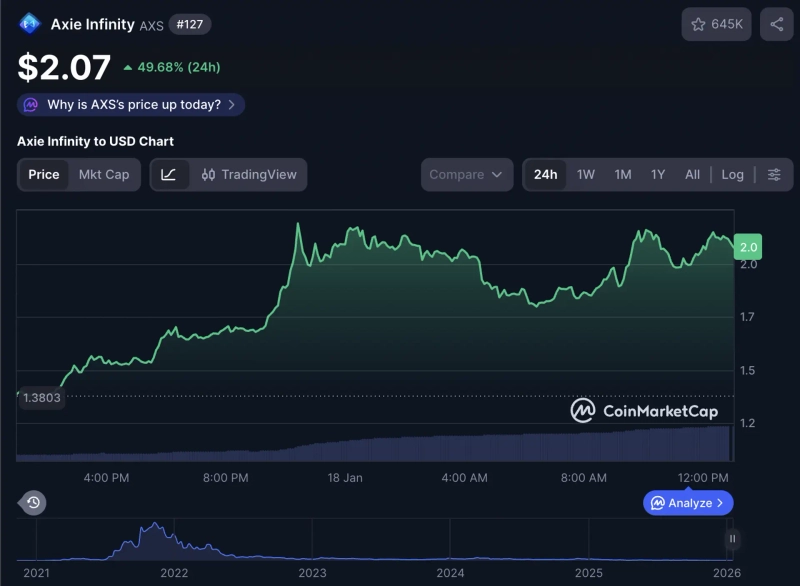This screenshot has height=586, width=800.
Task: Click the #127 rank badge
Action: coord(190,25)
